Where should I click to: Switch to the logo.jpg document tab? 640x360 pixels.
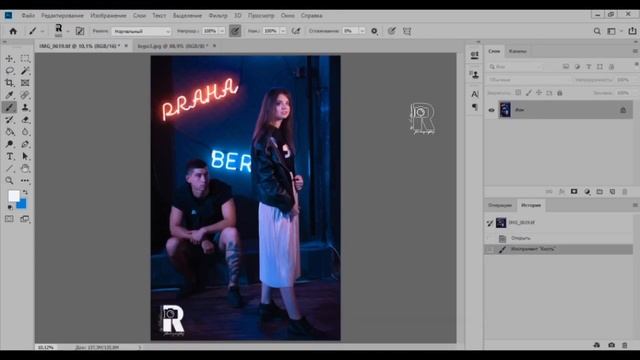(173, 46)
